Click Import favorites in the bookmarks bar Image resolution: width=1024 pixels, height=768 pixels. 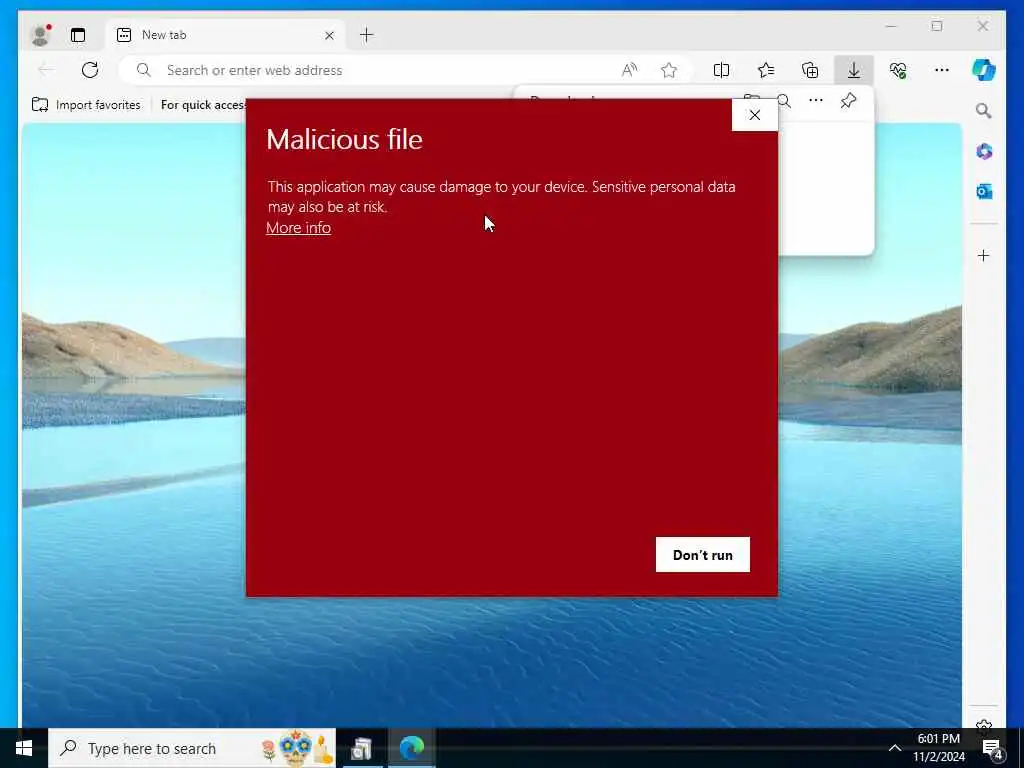click(86, 104)
